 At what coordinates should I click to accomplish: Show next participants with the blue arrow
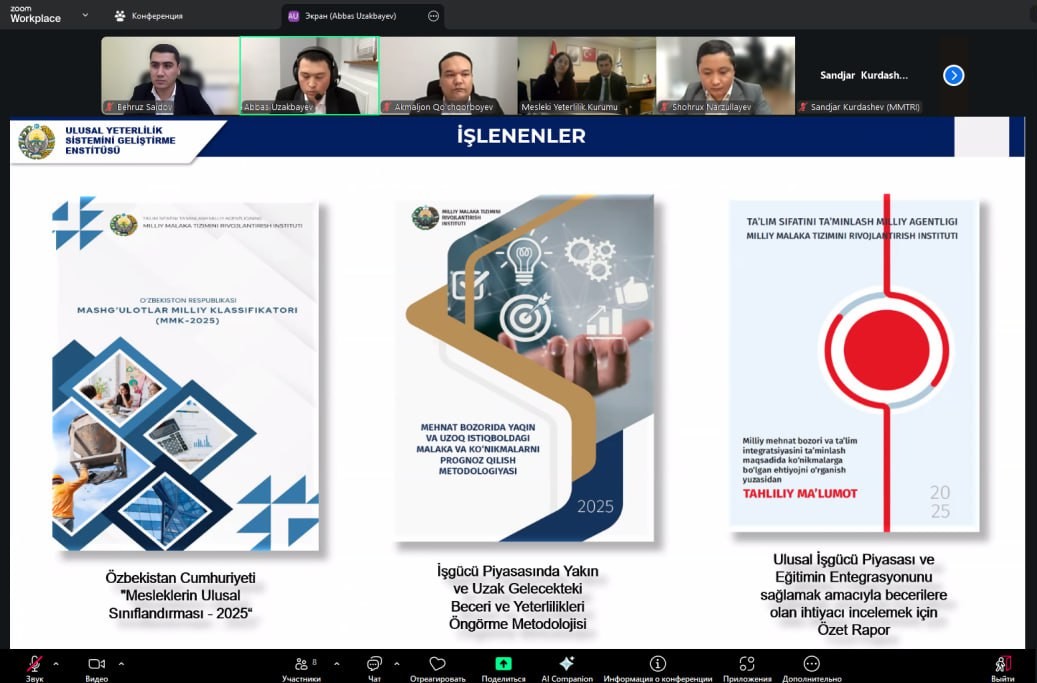click(953, 75)
